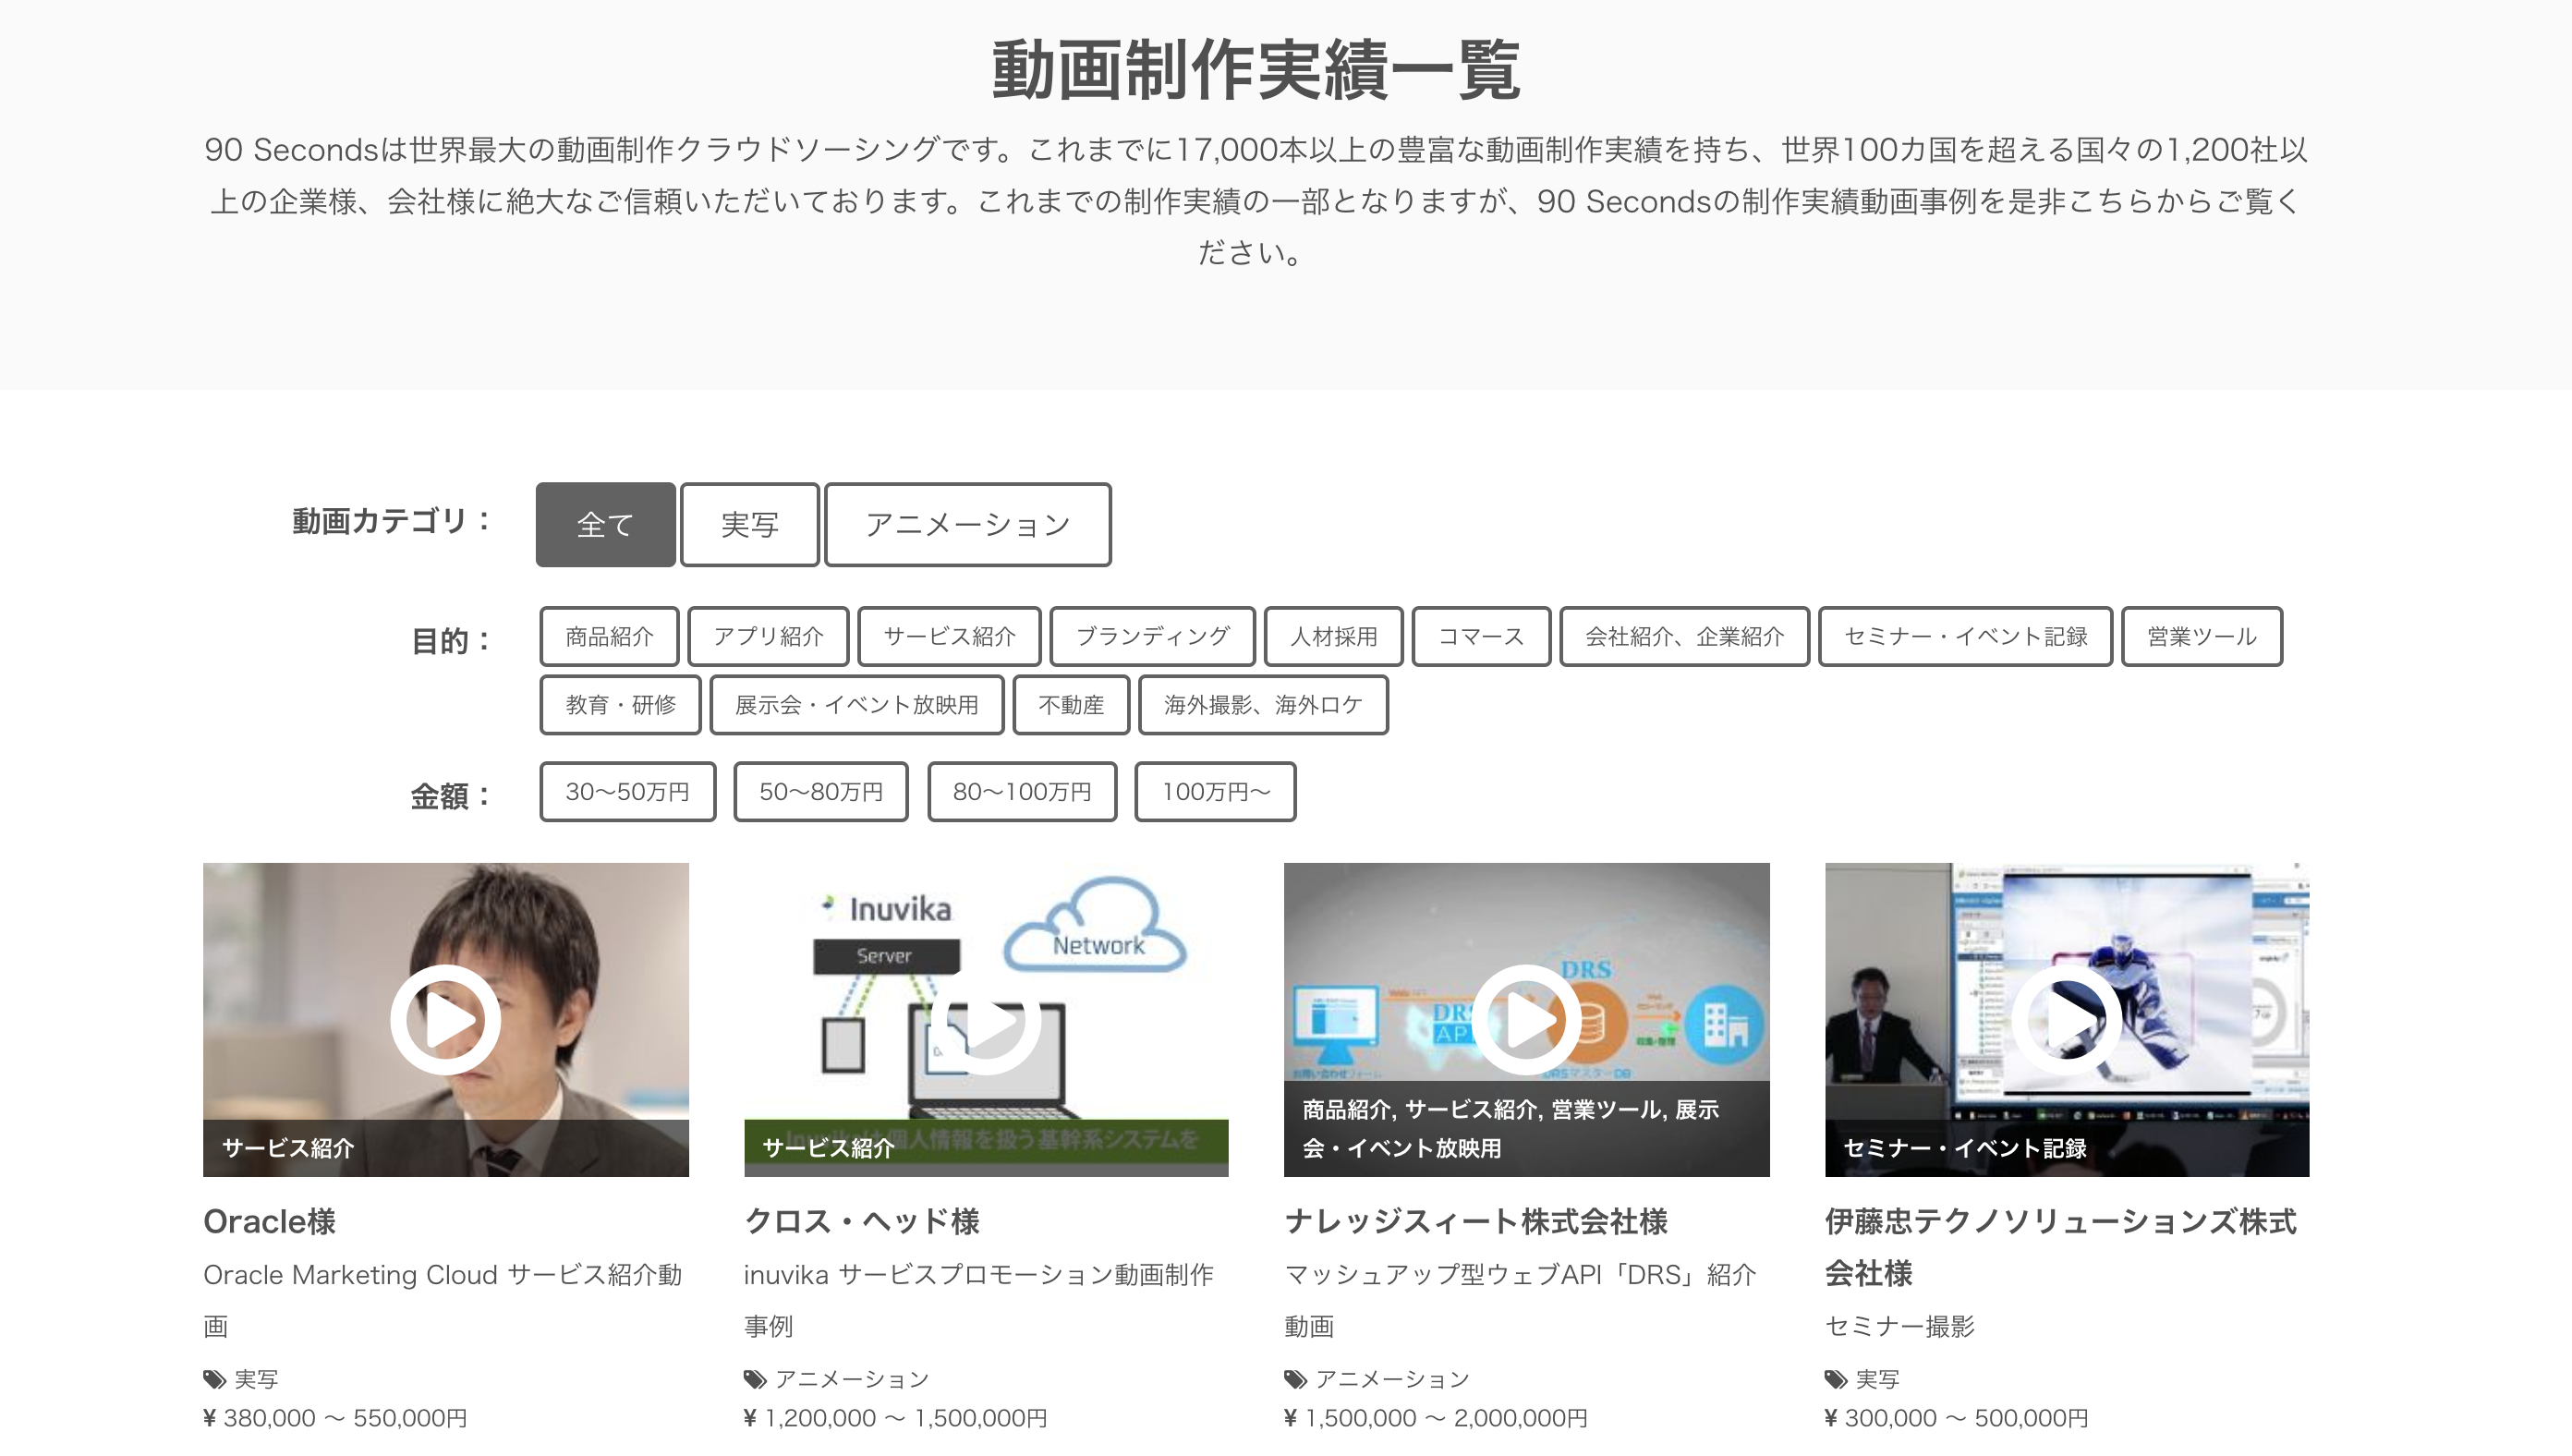
Task: Click アニメーション tag under クロス・ヘッド card
Action: pos(852,1379)
